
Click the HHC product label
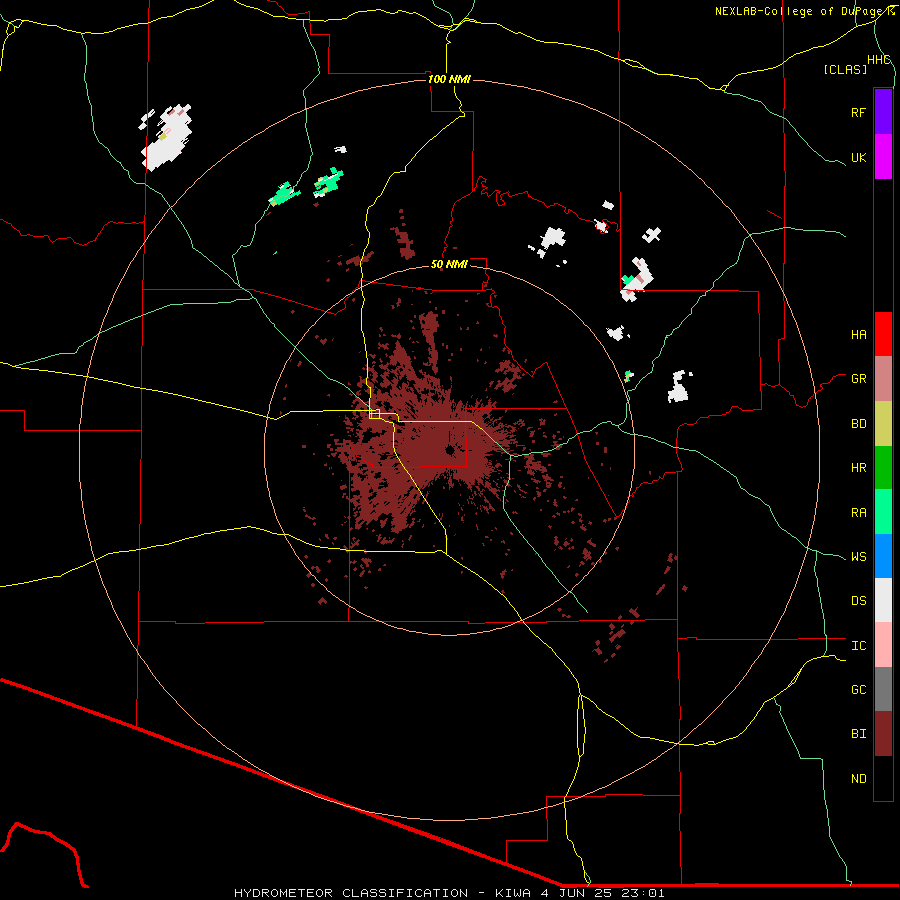(x=879, y=60)
